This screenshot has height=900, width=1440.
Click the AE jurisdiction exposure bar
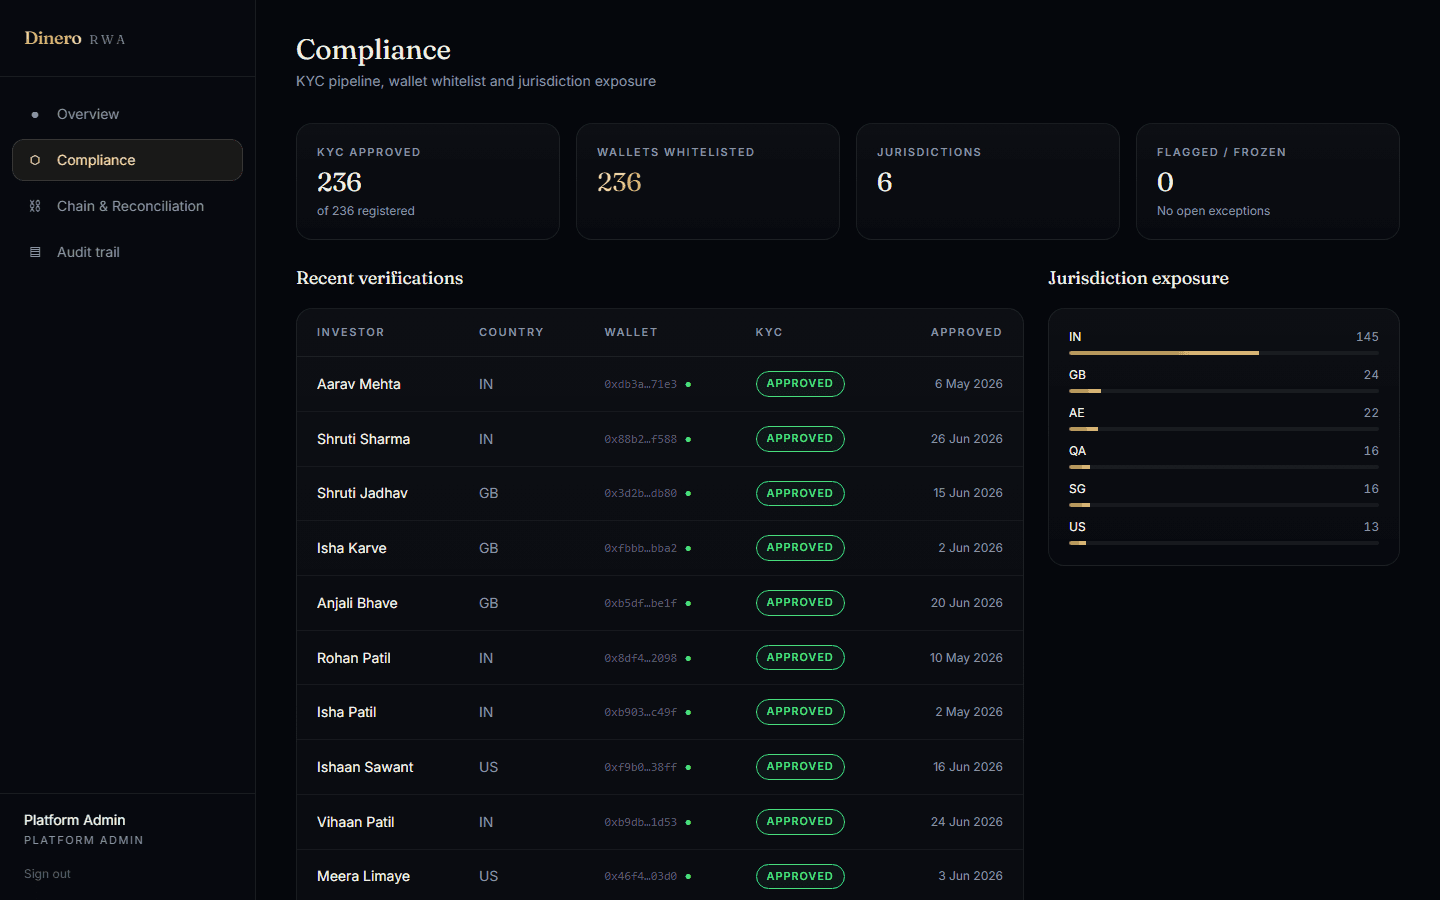click(1224, 429)
